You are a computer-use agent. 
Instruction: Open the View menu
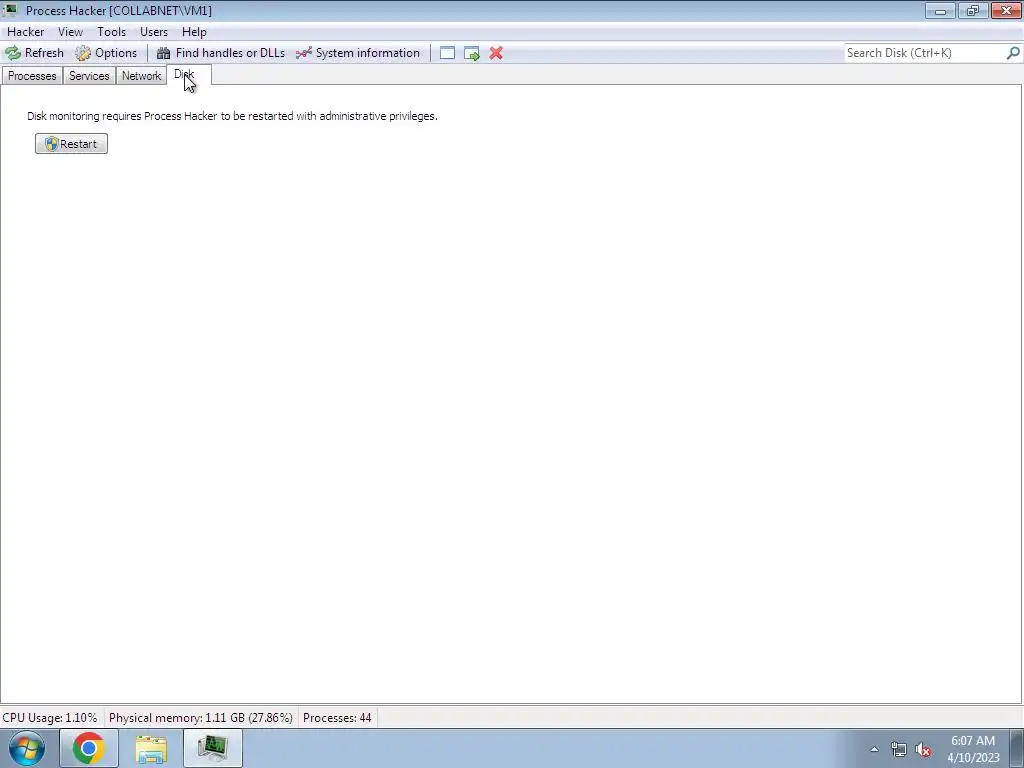pyautogui.click(x=70, y=31)
